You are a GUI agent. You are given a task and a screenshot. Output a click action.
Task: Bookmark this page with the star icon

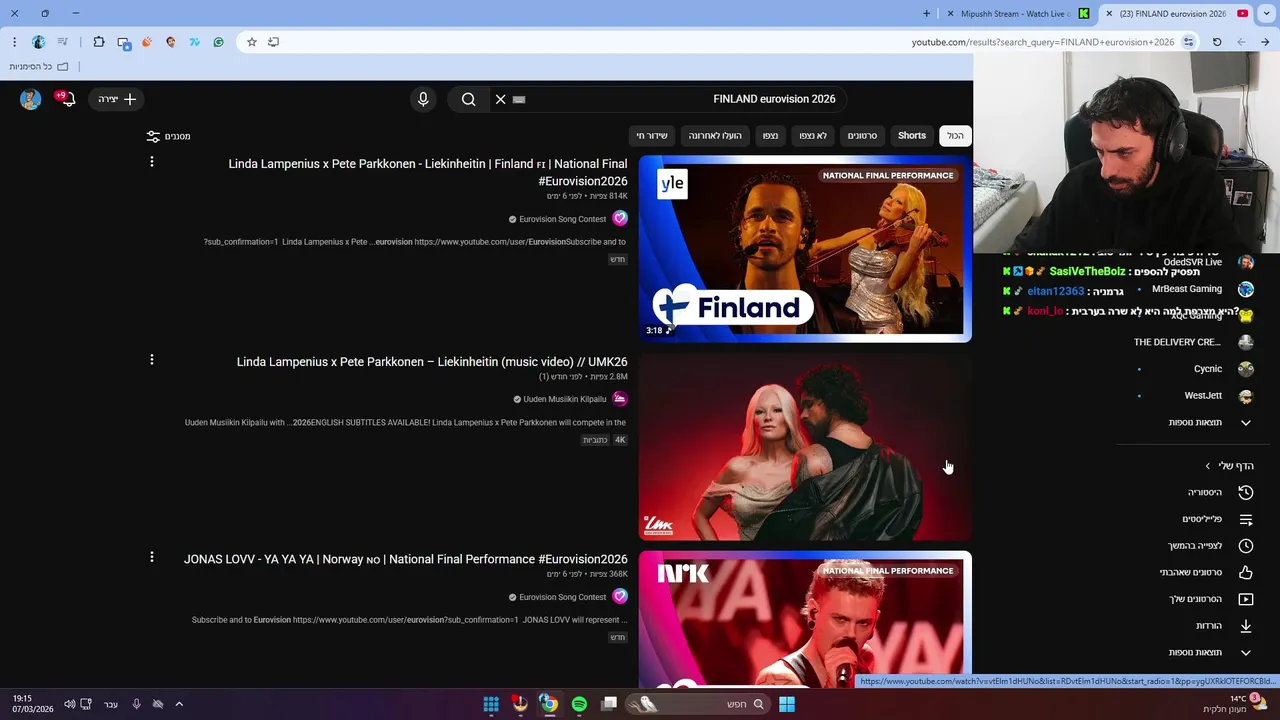[x=252, y=42]
